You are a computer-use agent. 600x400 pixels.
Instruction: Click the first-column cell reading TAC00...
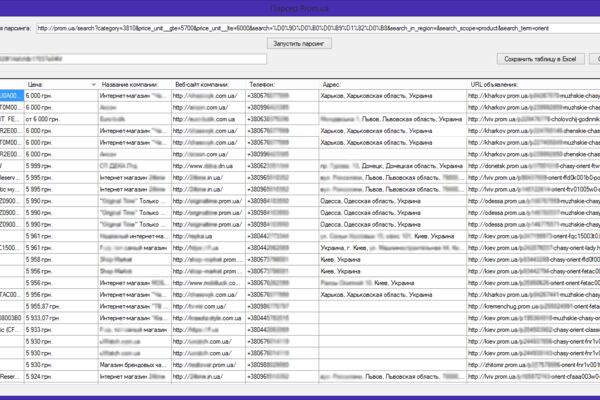pos(12,295)
